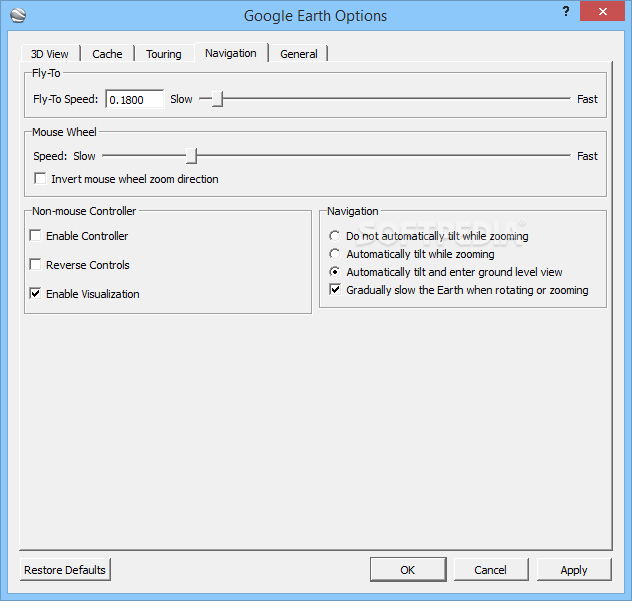Switch to the General tab

(299, 54)
